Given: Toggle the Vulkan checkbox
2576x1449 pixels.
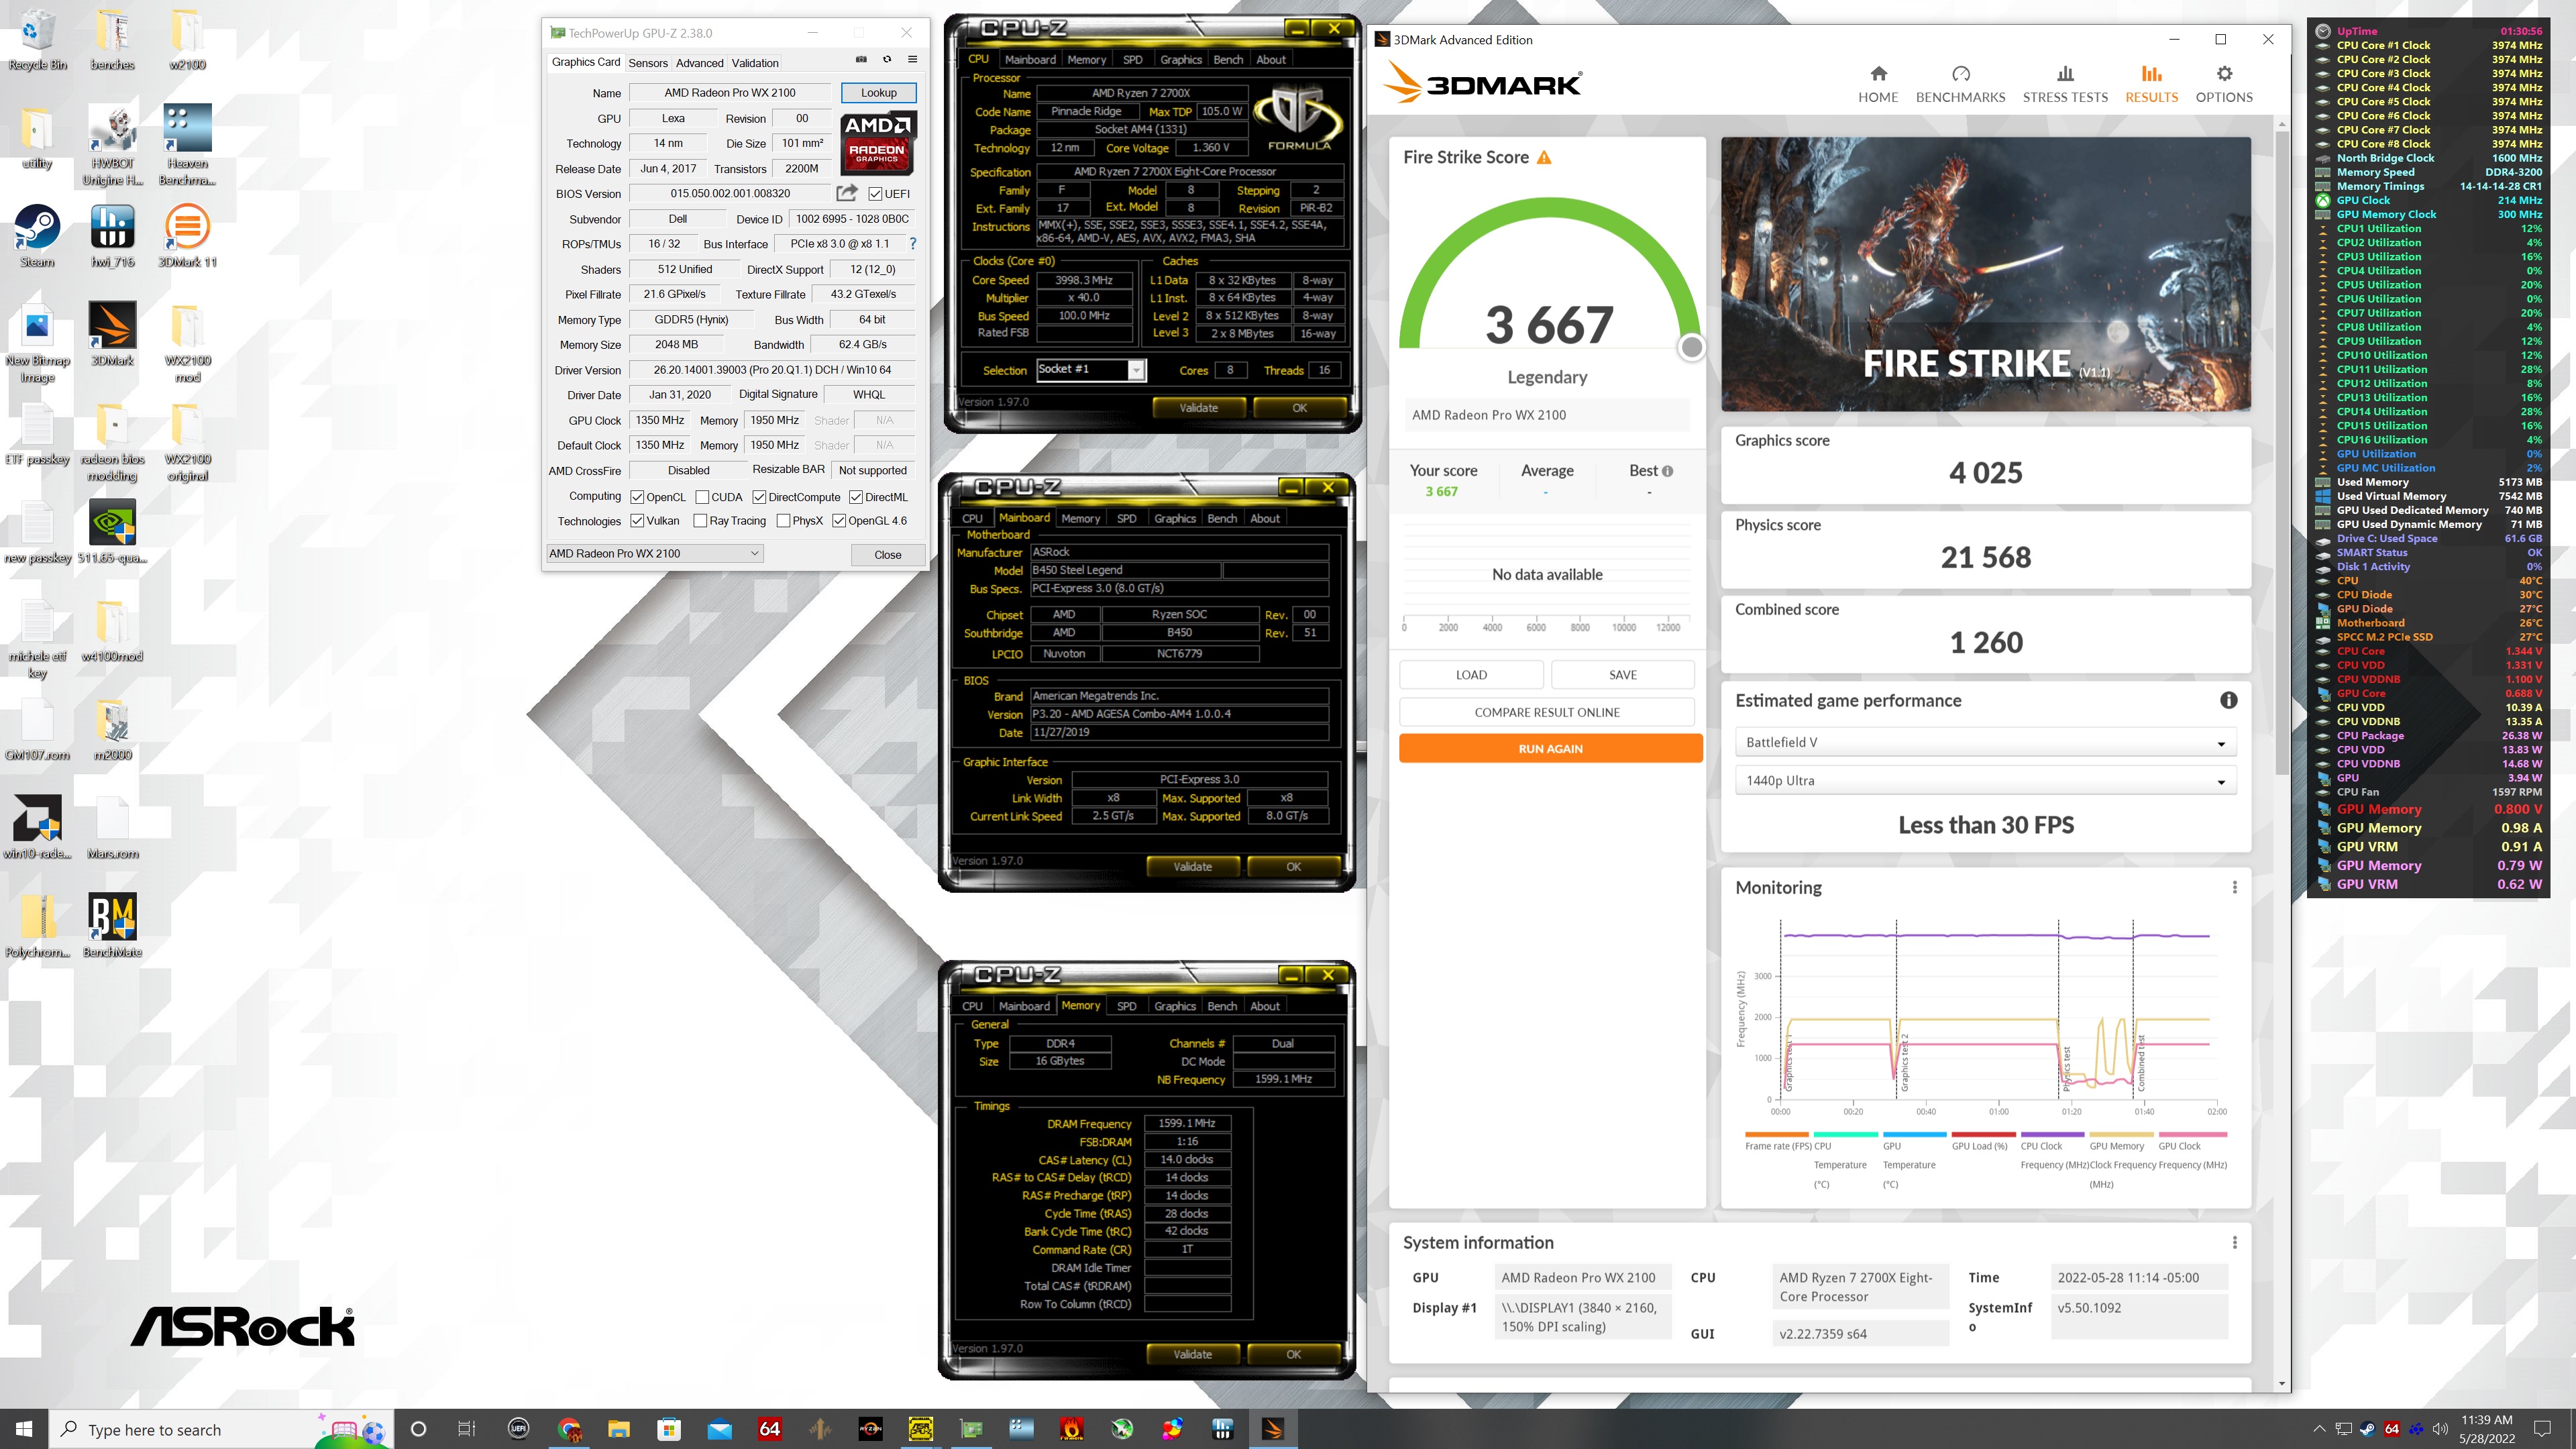Looking at the screenshot, I should pyautogui.click(x=637, y=521).
